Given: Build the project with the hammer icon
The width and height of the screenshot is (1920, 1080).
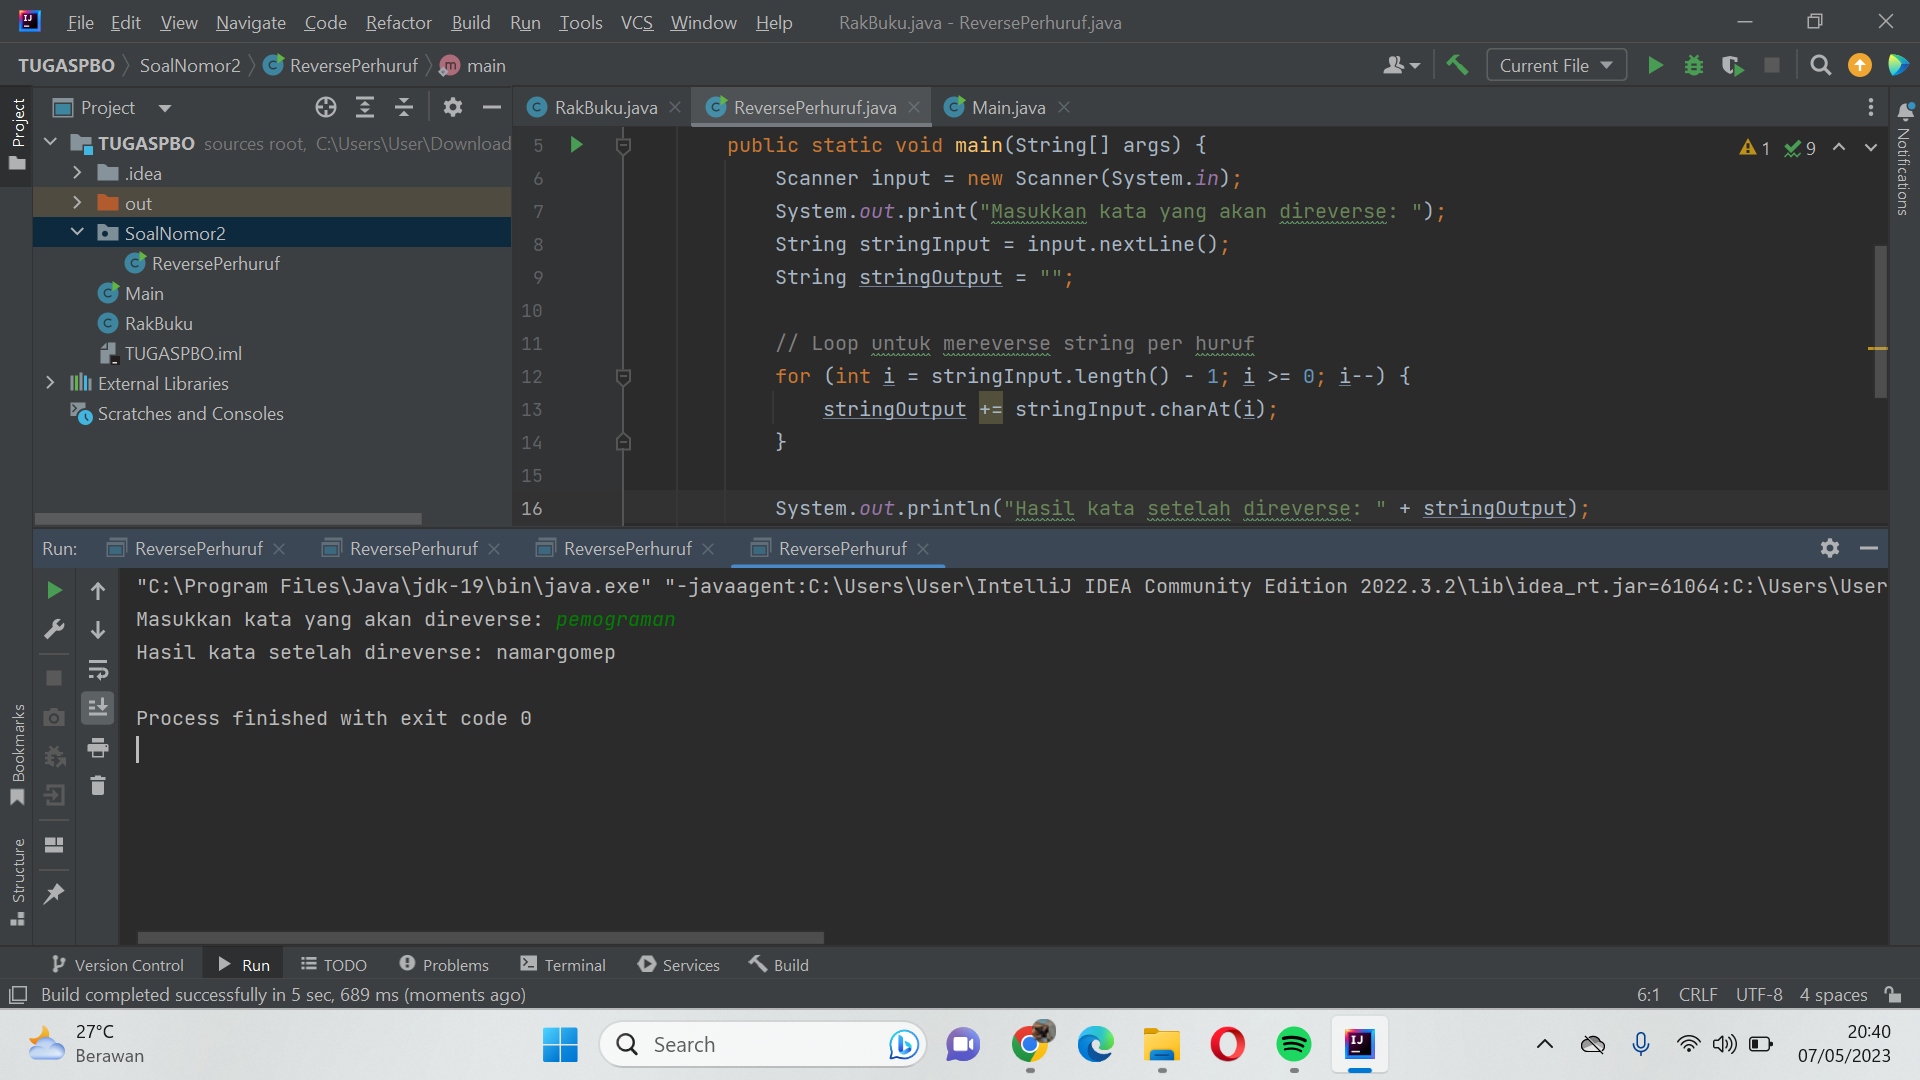Looking at the screenshot, I should [x=1457, y=65].
